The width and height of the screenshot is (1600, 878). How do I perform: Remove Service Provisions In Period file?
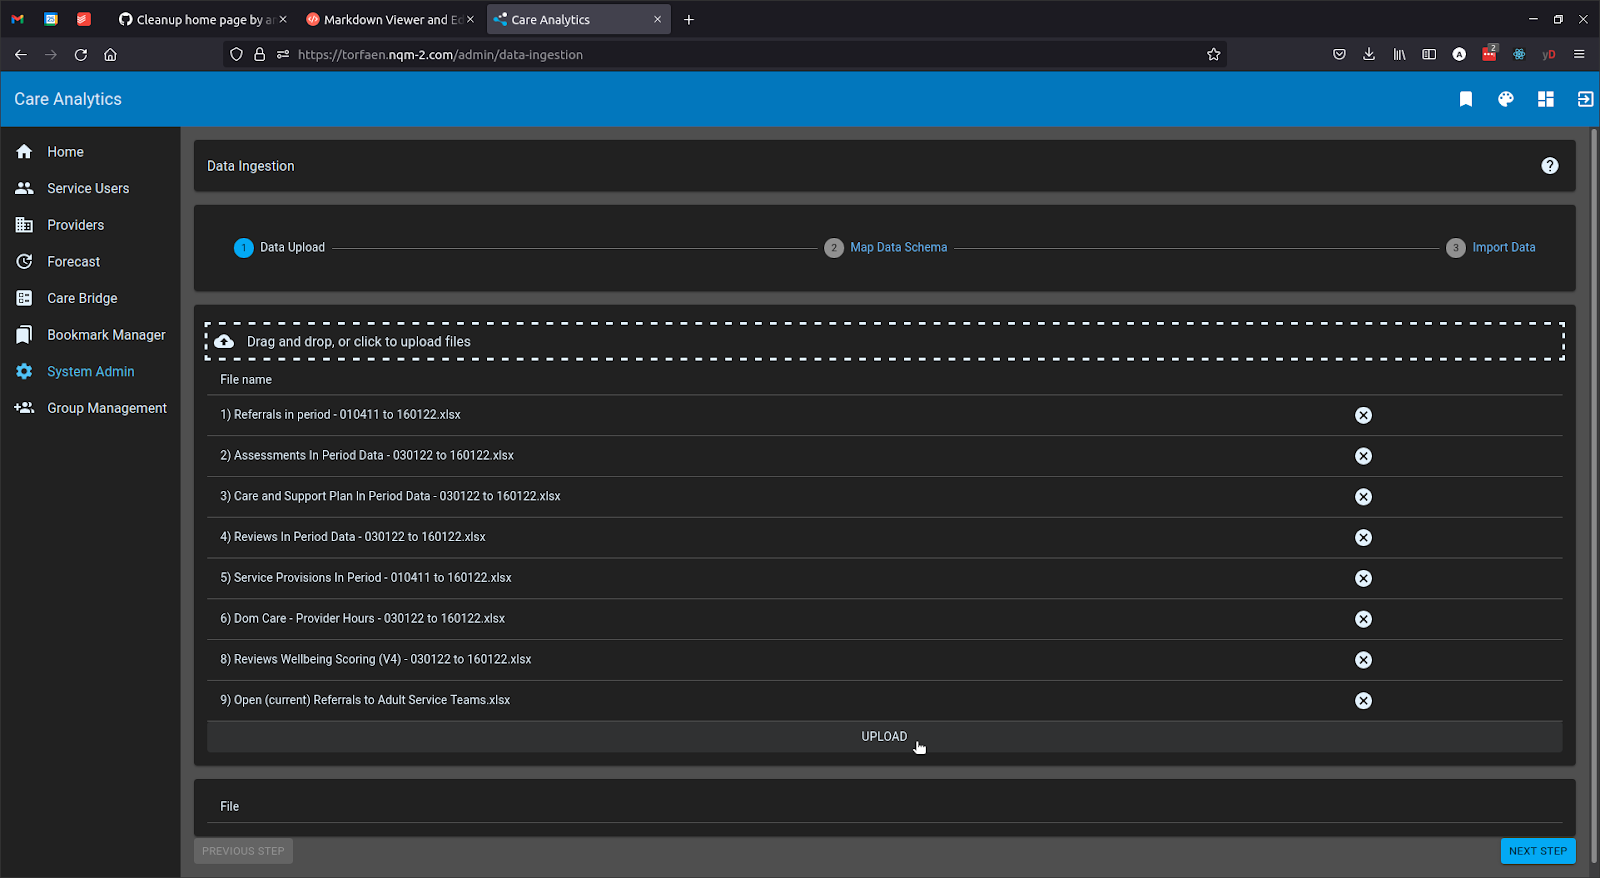pyautogui.click(x=1363, y=578)
